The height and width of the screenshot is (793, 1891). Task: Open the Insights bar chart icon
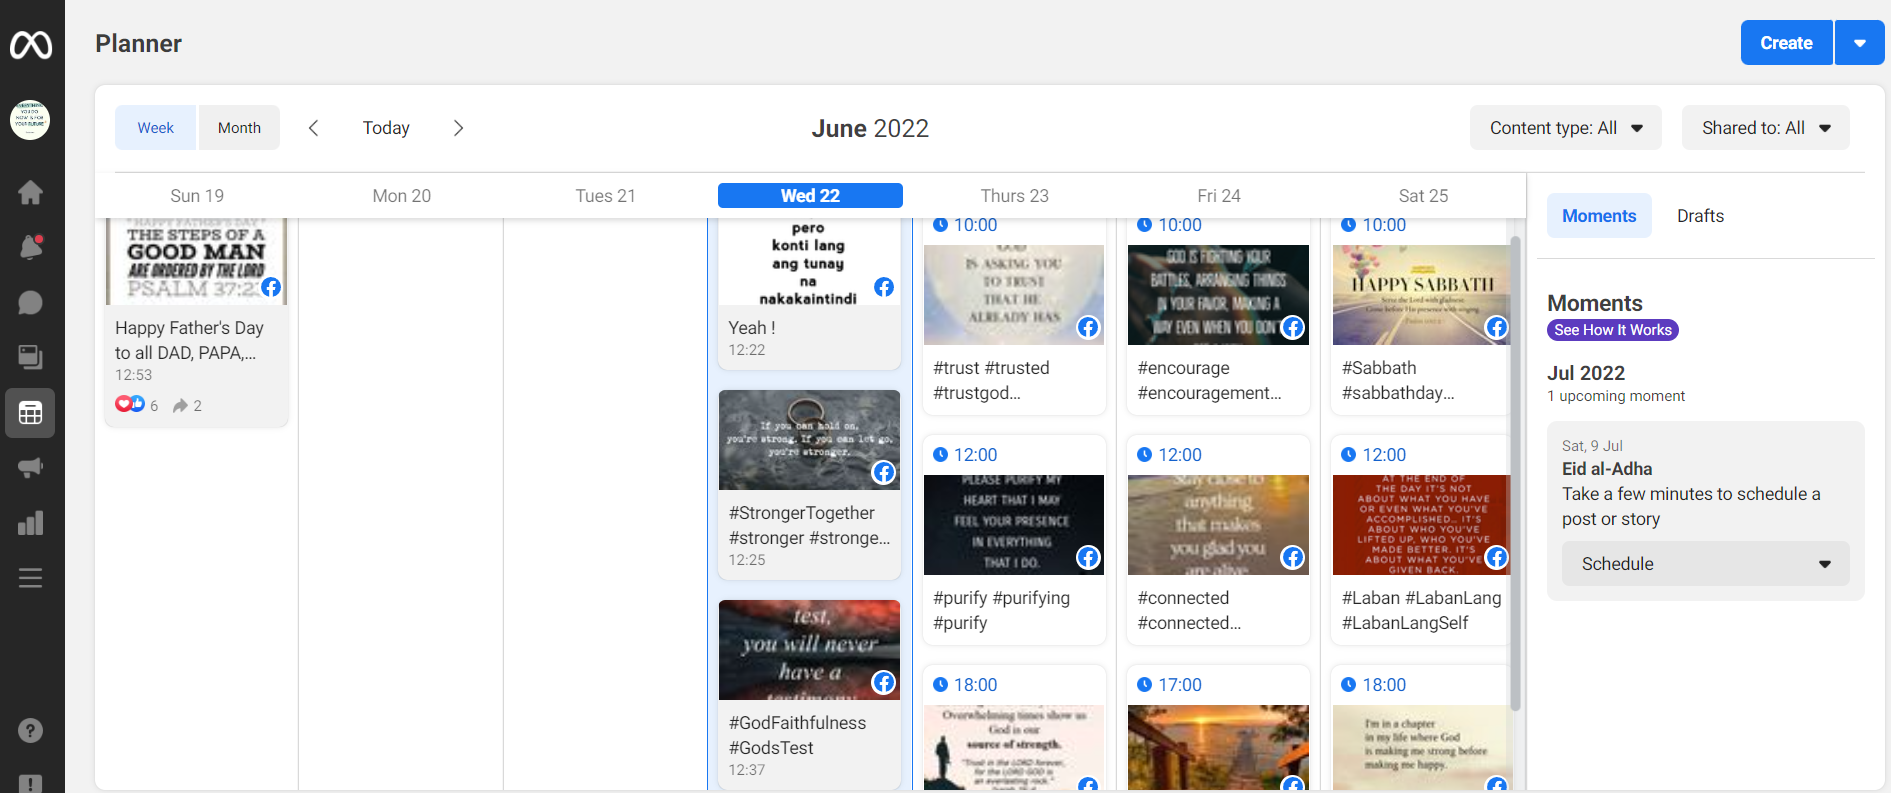pyautogui.click(x=30, y=523)
